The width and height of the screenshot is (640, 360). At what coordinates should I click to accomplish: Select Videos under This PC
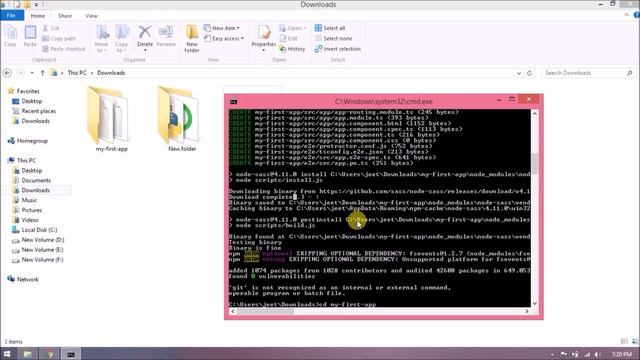[30, 220]
